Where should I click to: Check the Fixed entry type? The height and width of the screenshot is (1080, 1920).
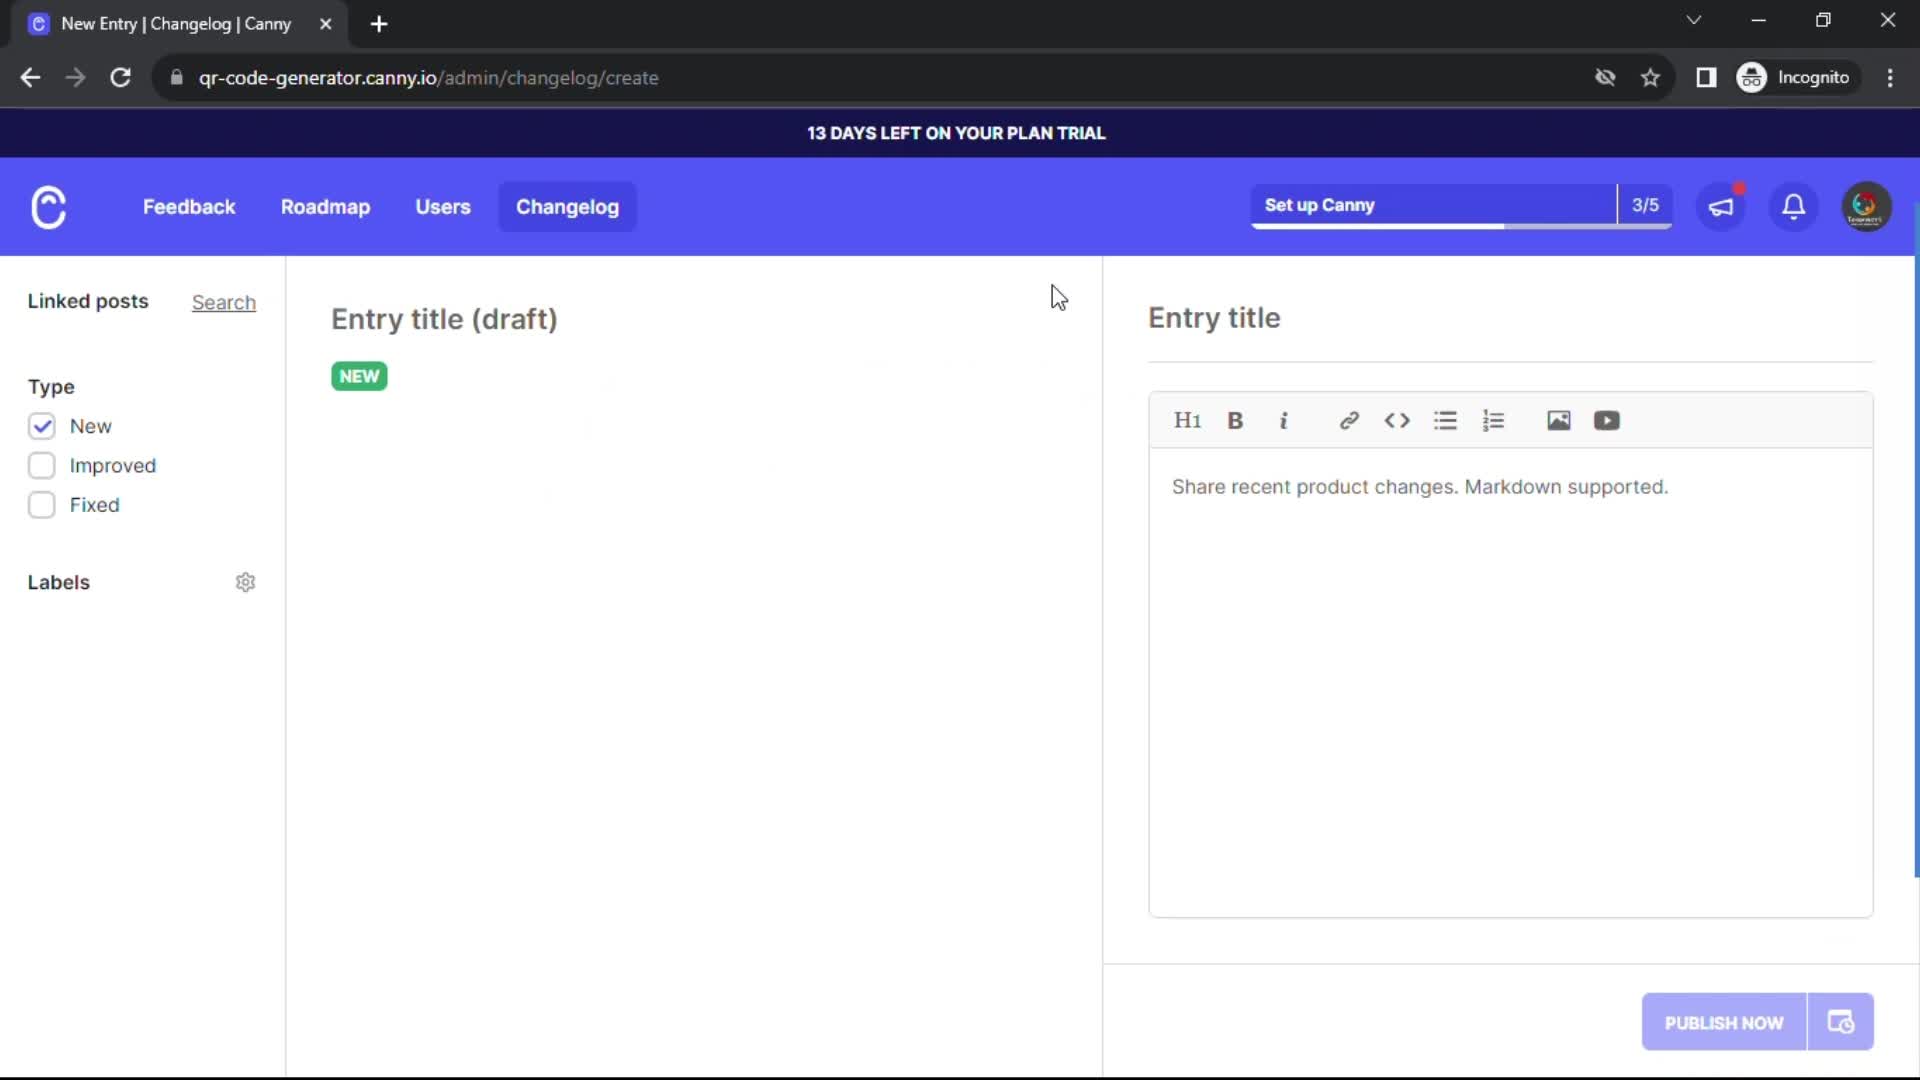(x=42, y=505)
